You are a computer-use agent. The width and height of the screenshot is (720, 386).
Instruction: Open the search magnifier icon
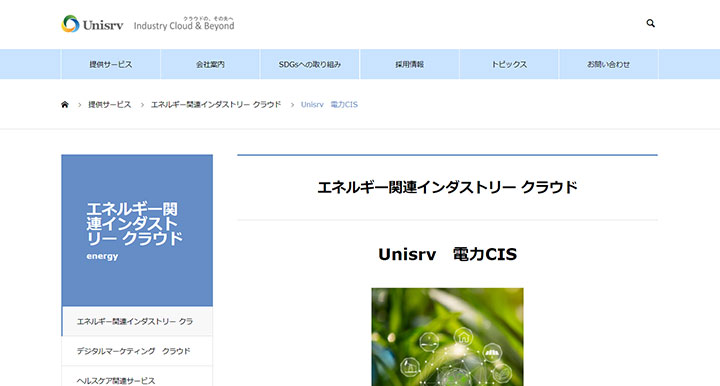tap(650, 23)
